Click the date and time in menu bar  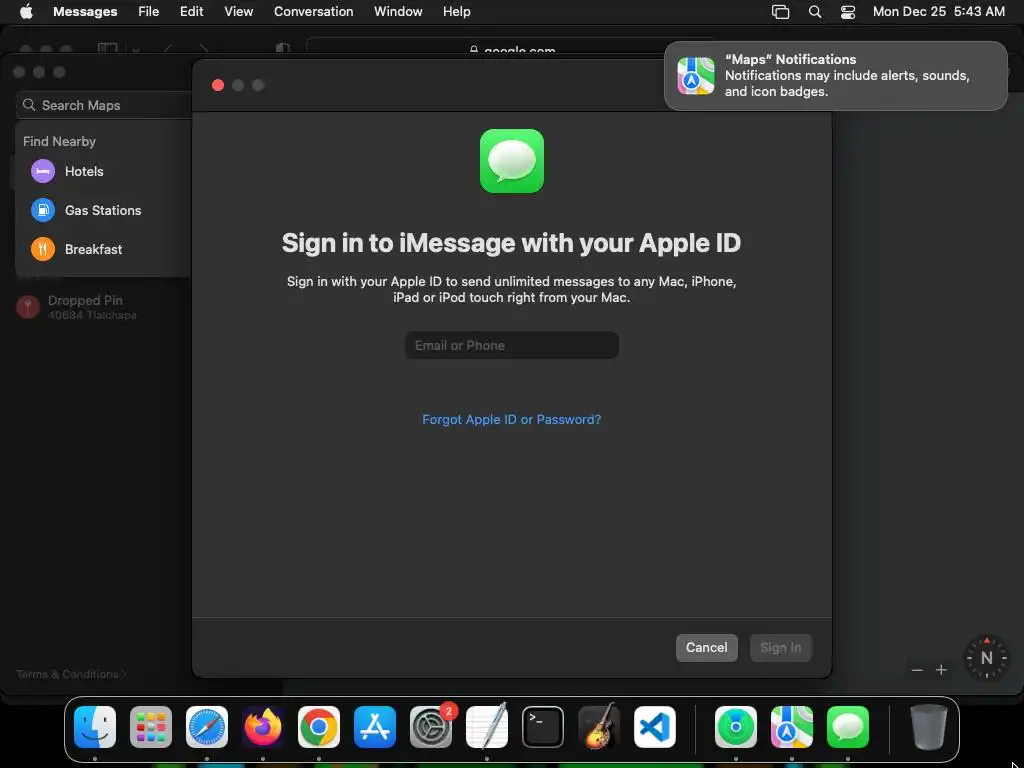(x=938, y=12)
